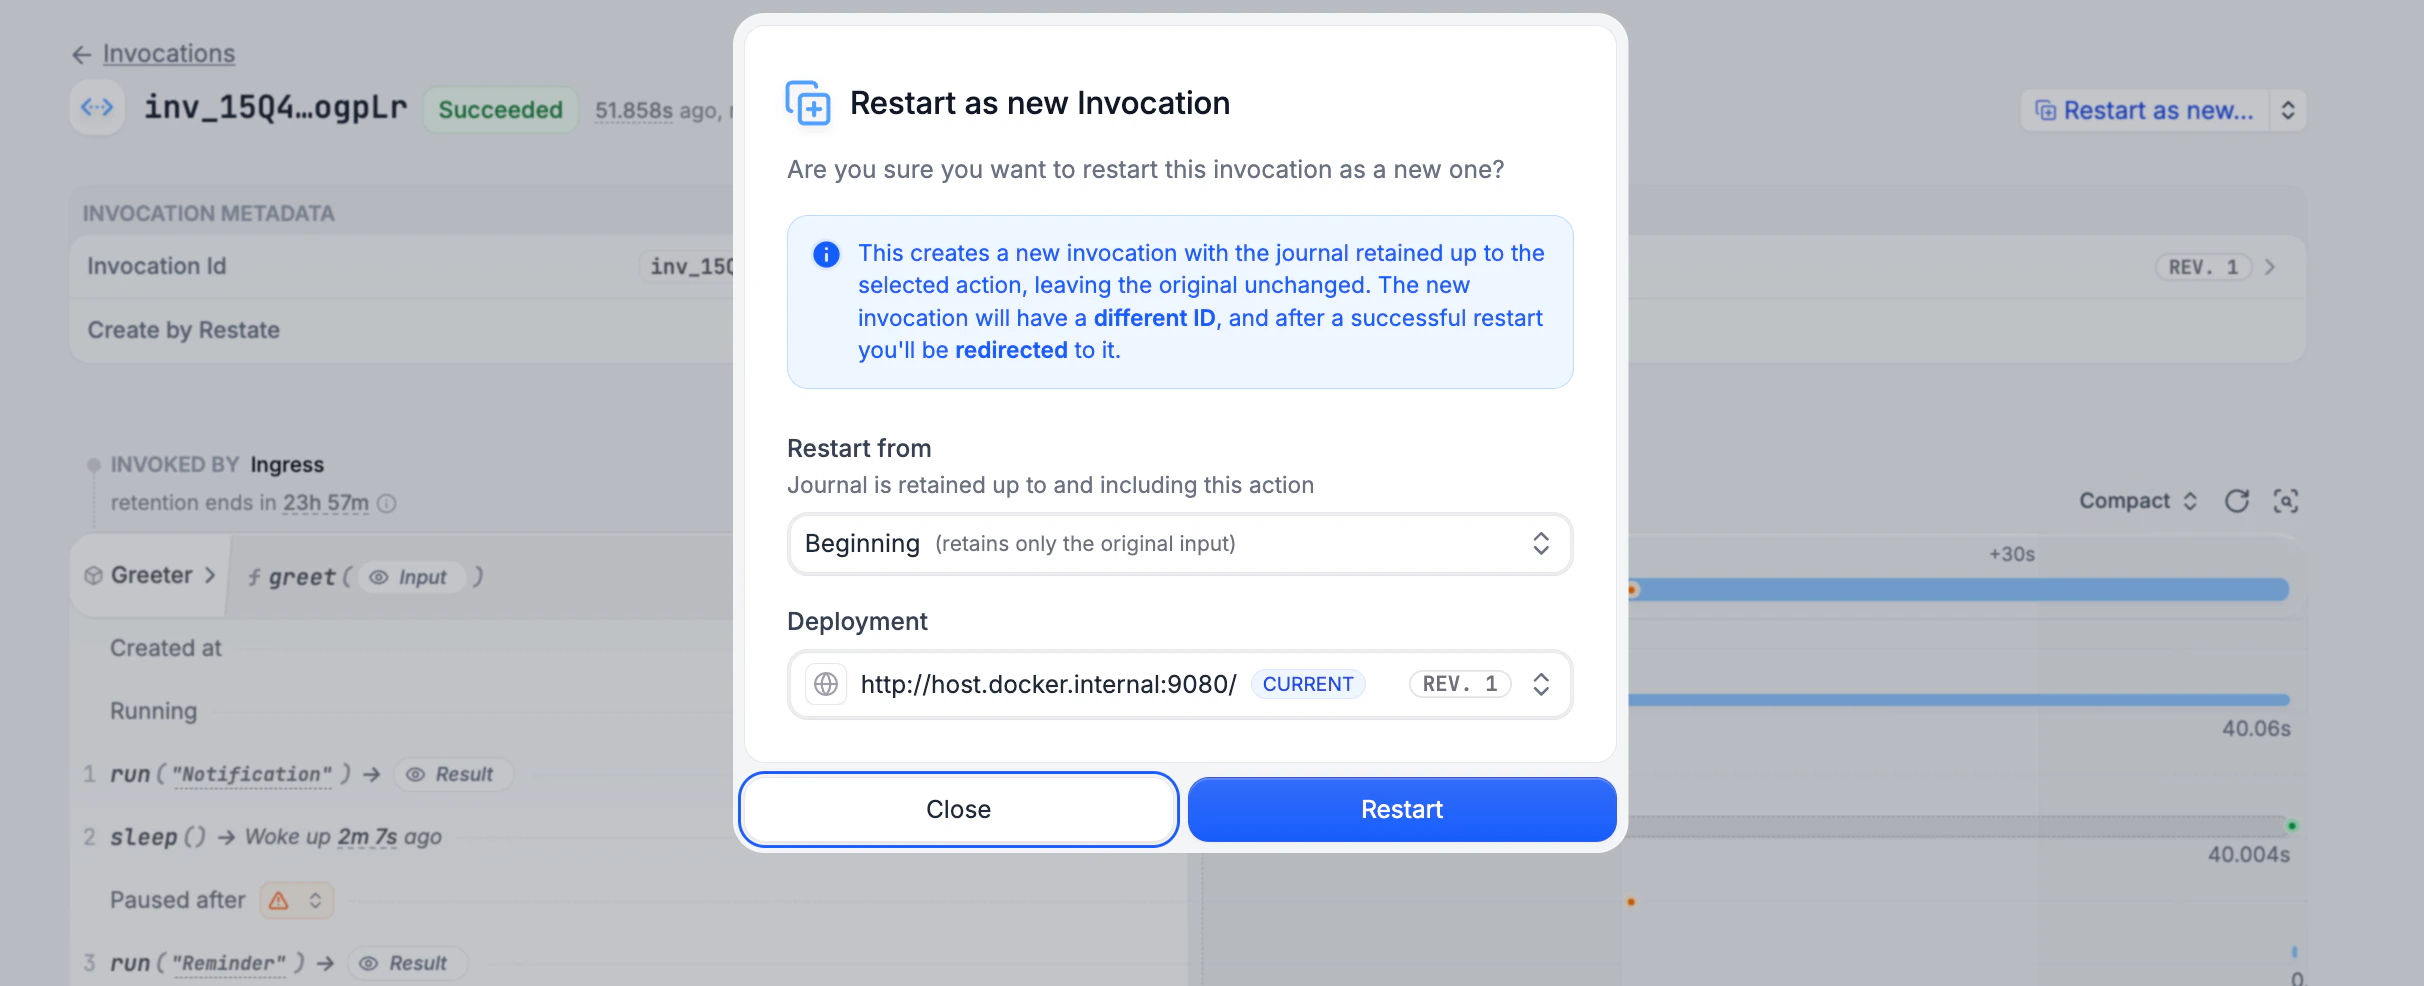Confirm by pressing the Restart button
Image resolution: width=2424 pixels, height=986 pixels.
1400,809
